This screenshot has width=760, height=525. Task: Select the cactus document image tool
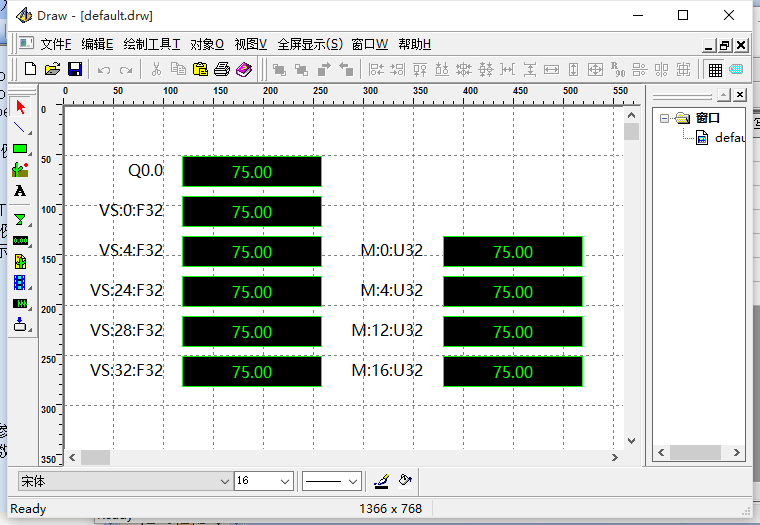(20, 262)
